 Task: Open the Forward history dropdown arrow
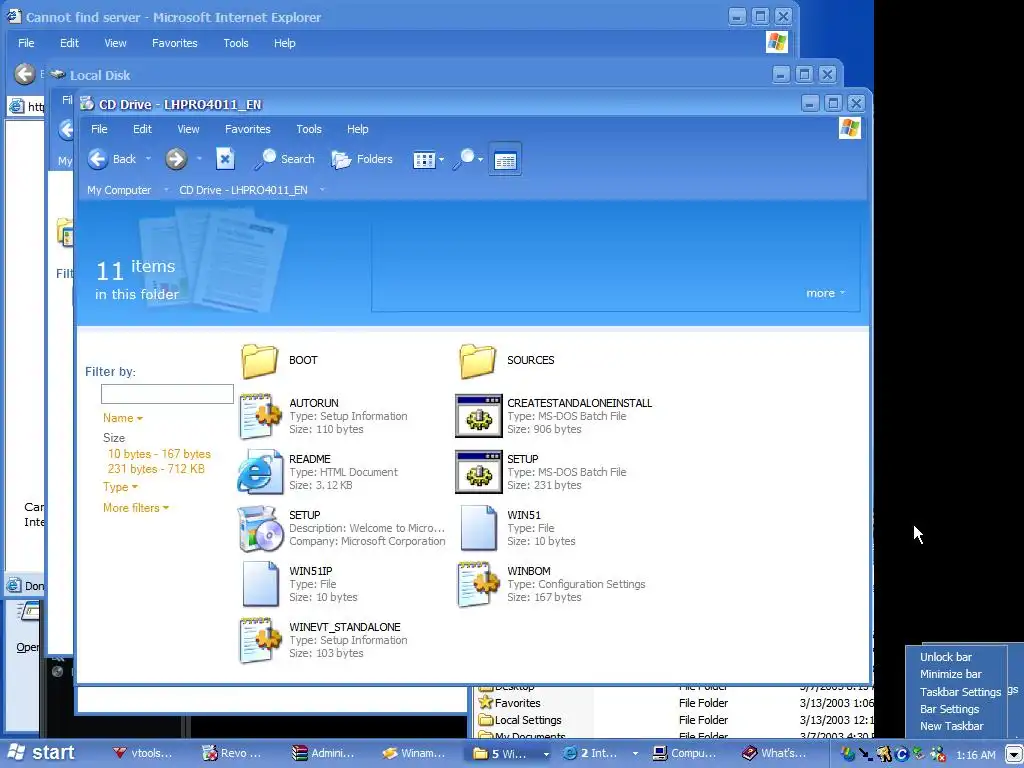[199, 159]
